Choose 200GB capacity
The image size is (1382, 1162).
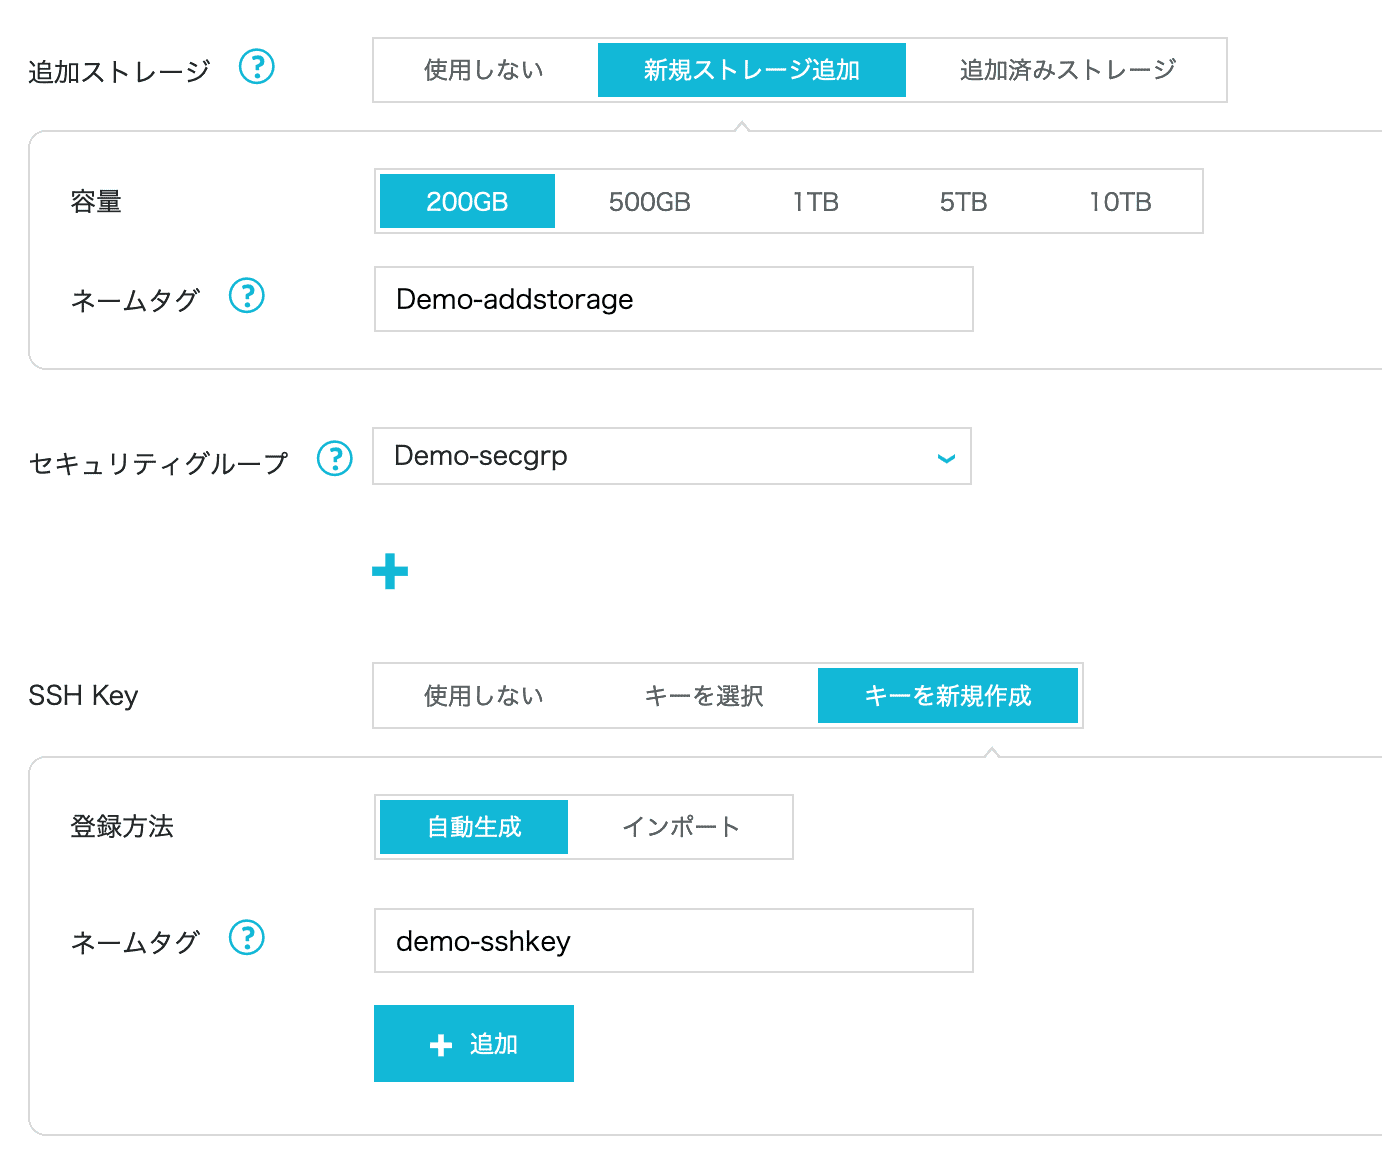467,201
